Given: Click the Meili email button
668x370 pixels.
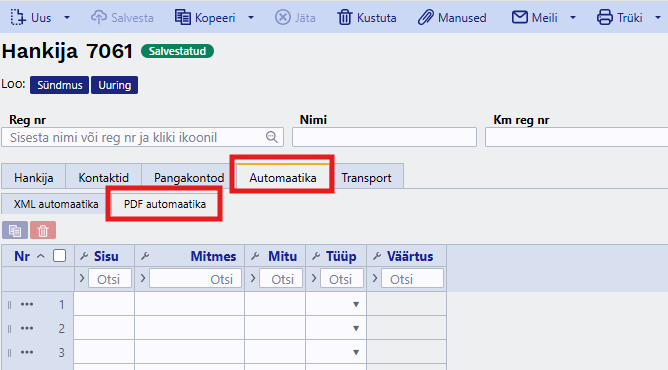Looking at the screenshot, I should coord(535,18).
